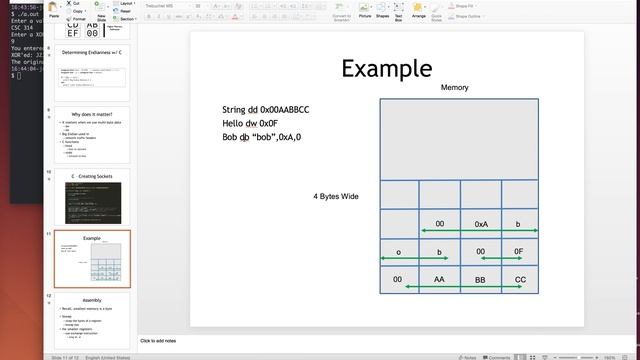Click the Format painter button
Viewport: 640px width, 360px height.
click(76, 19)
